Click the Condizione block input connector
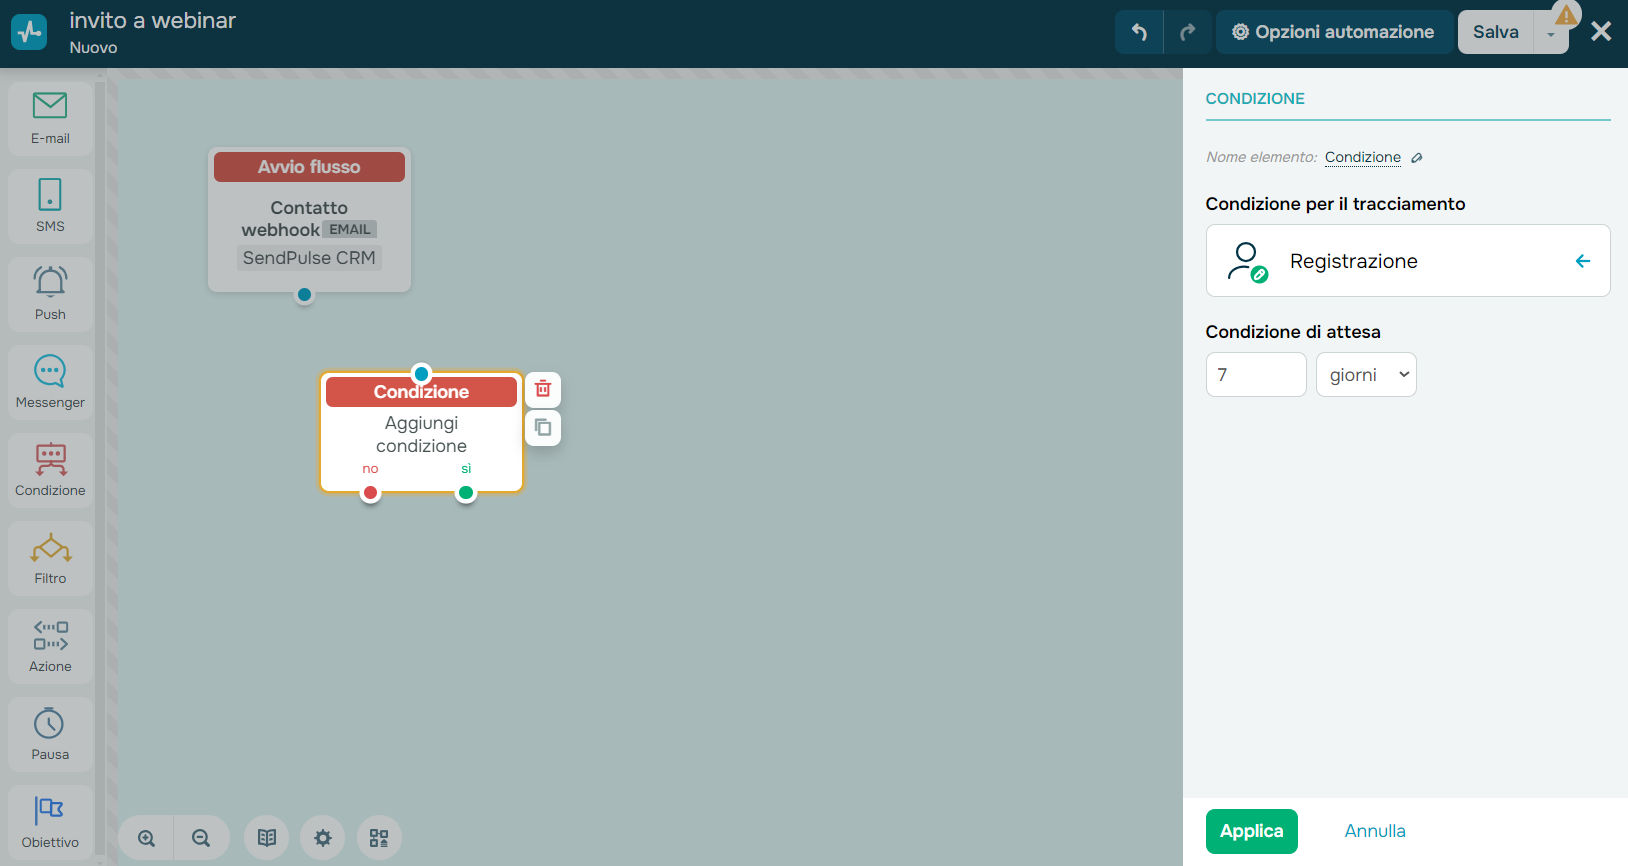1628x866 pixels. [x=422, y=374]
